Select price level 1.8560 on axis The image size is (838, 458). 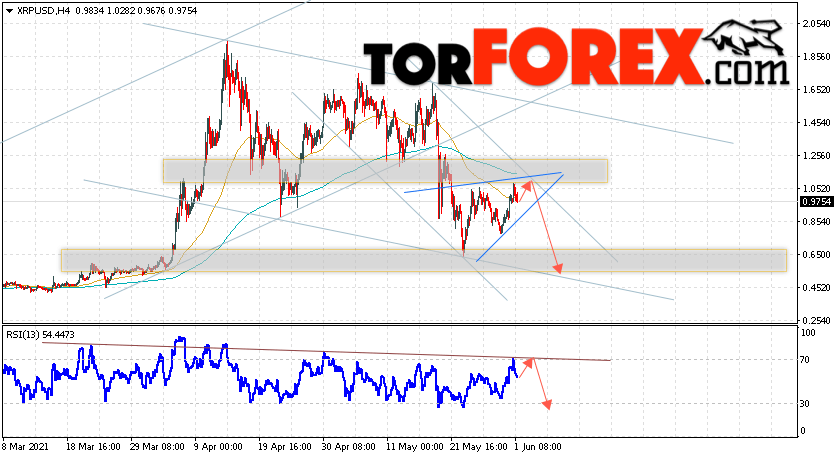[x=817, y=57]
